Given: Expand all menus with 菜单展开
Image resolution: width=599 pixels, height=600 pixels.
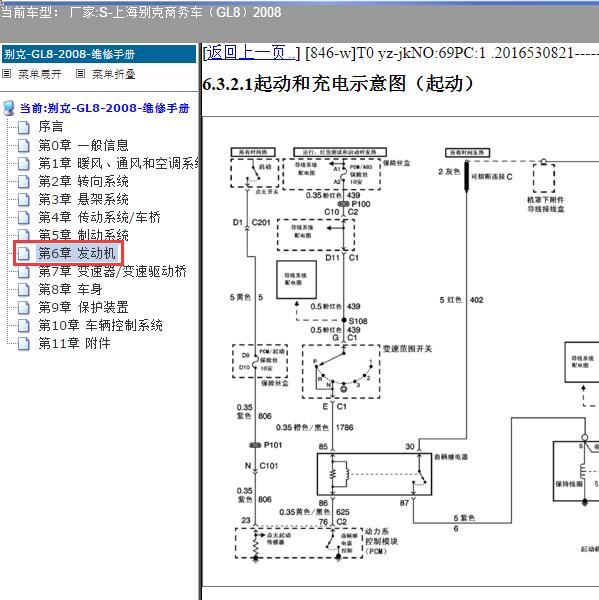Looking at the screenshot, I should click(40, 74).
